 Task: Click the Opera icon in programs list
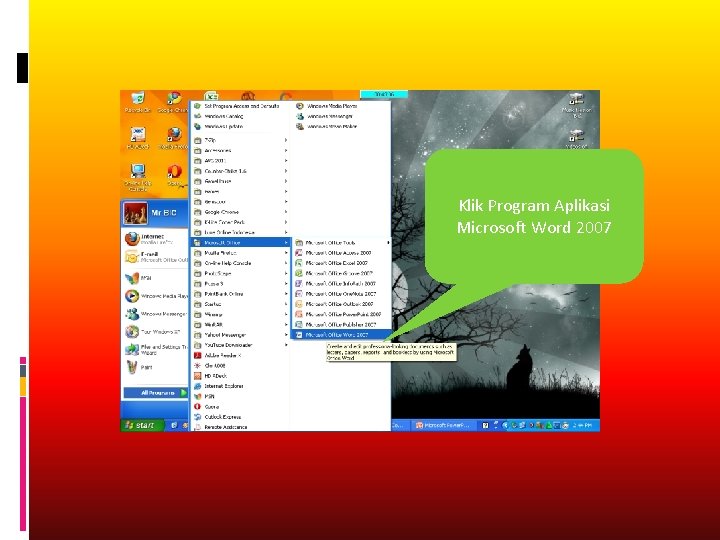[197, 406]
